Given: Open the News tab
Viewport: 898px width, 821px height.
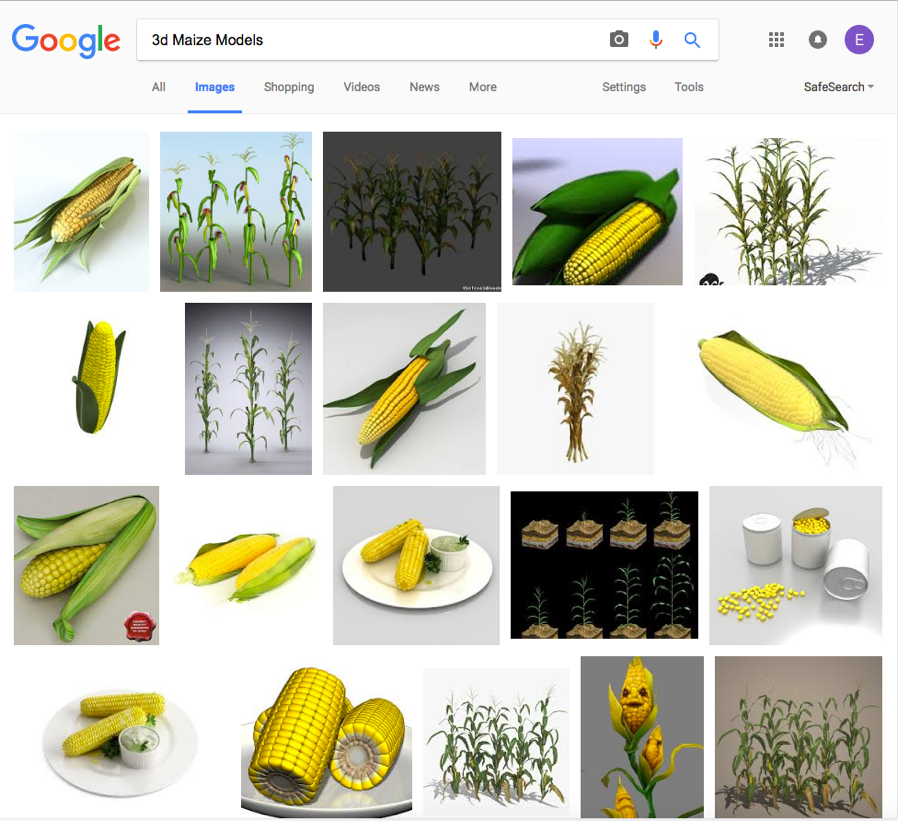Looking at the screenshot, I should tap(424, 87).
